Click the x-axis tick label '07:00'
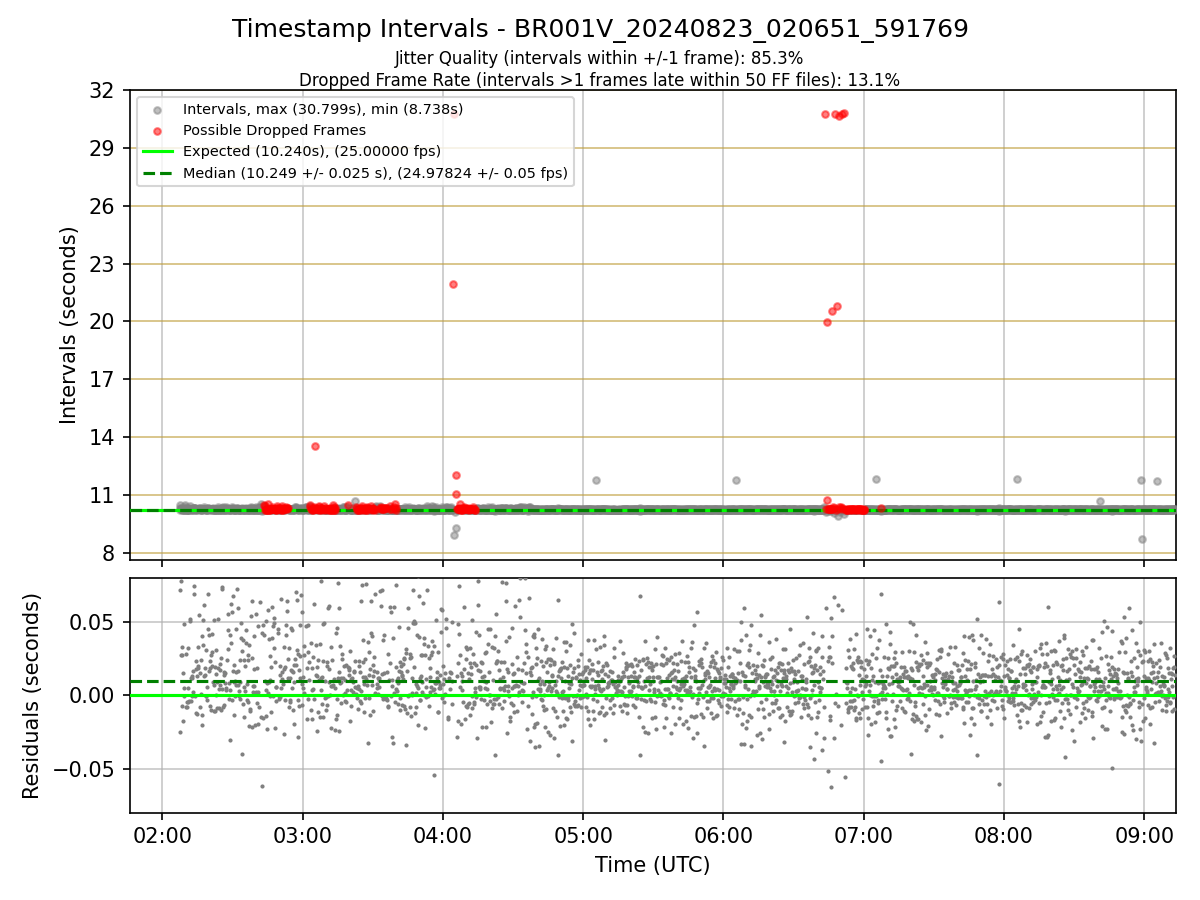 click(x=864, y=836)
